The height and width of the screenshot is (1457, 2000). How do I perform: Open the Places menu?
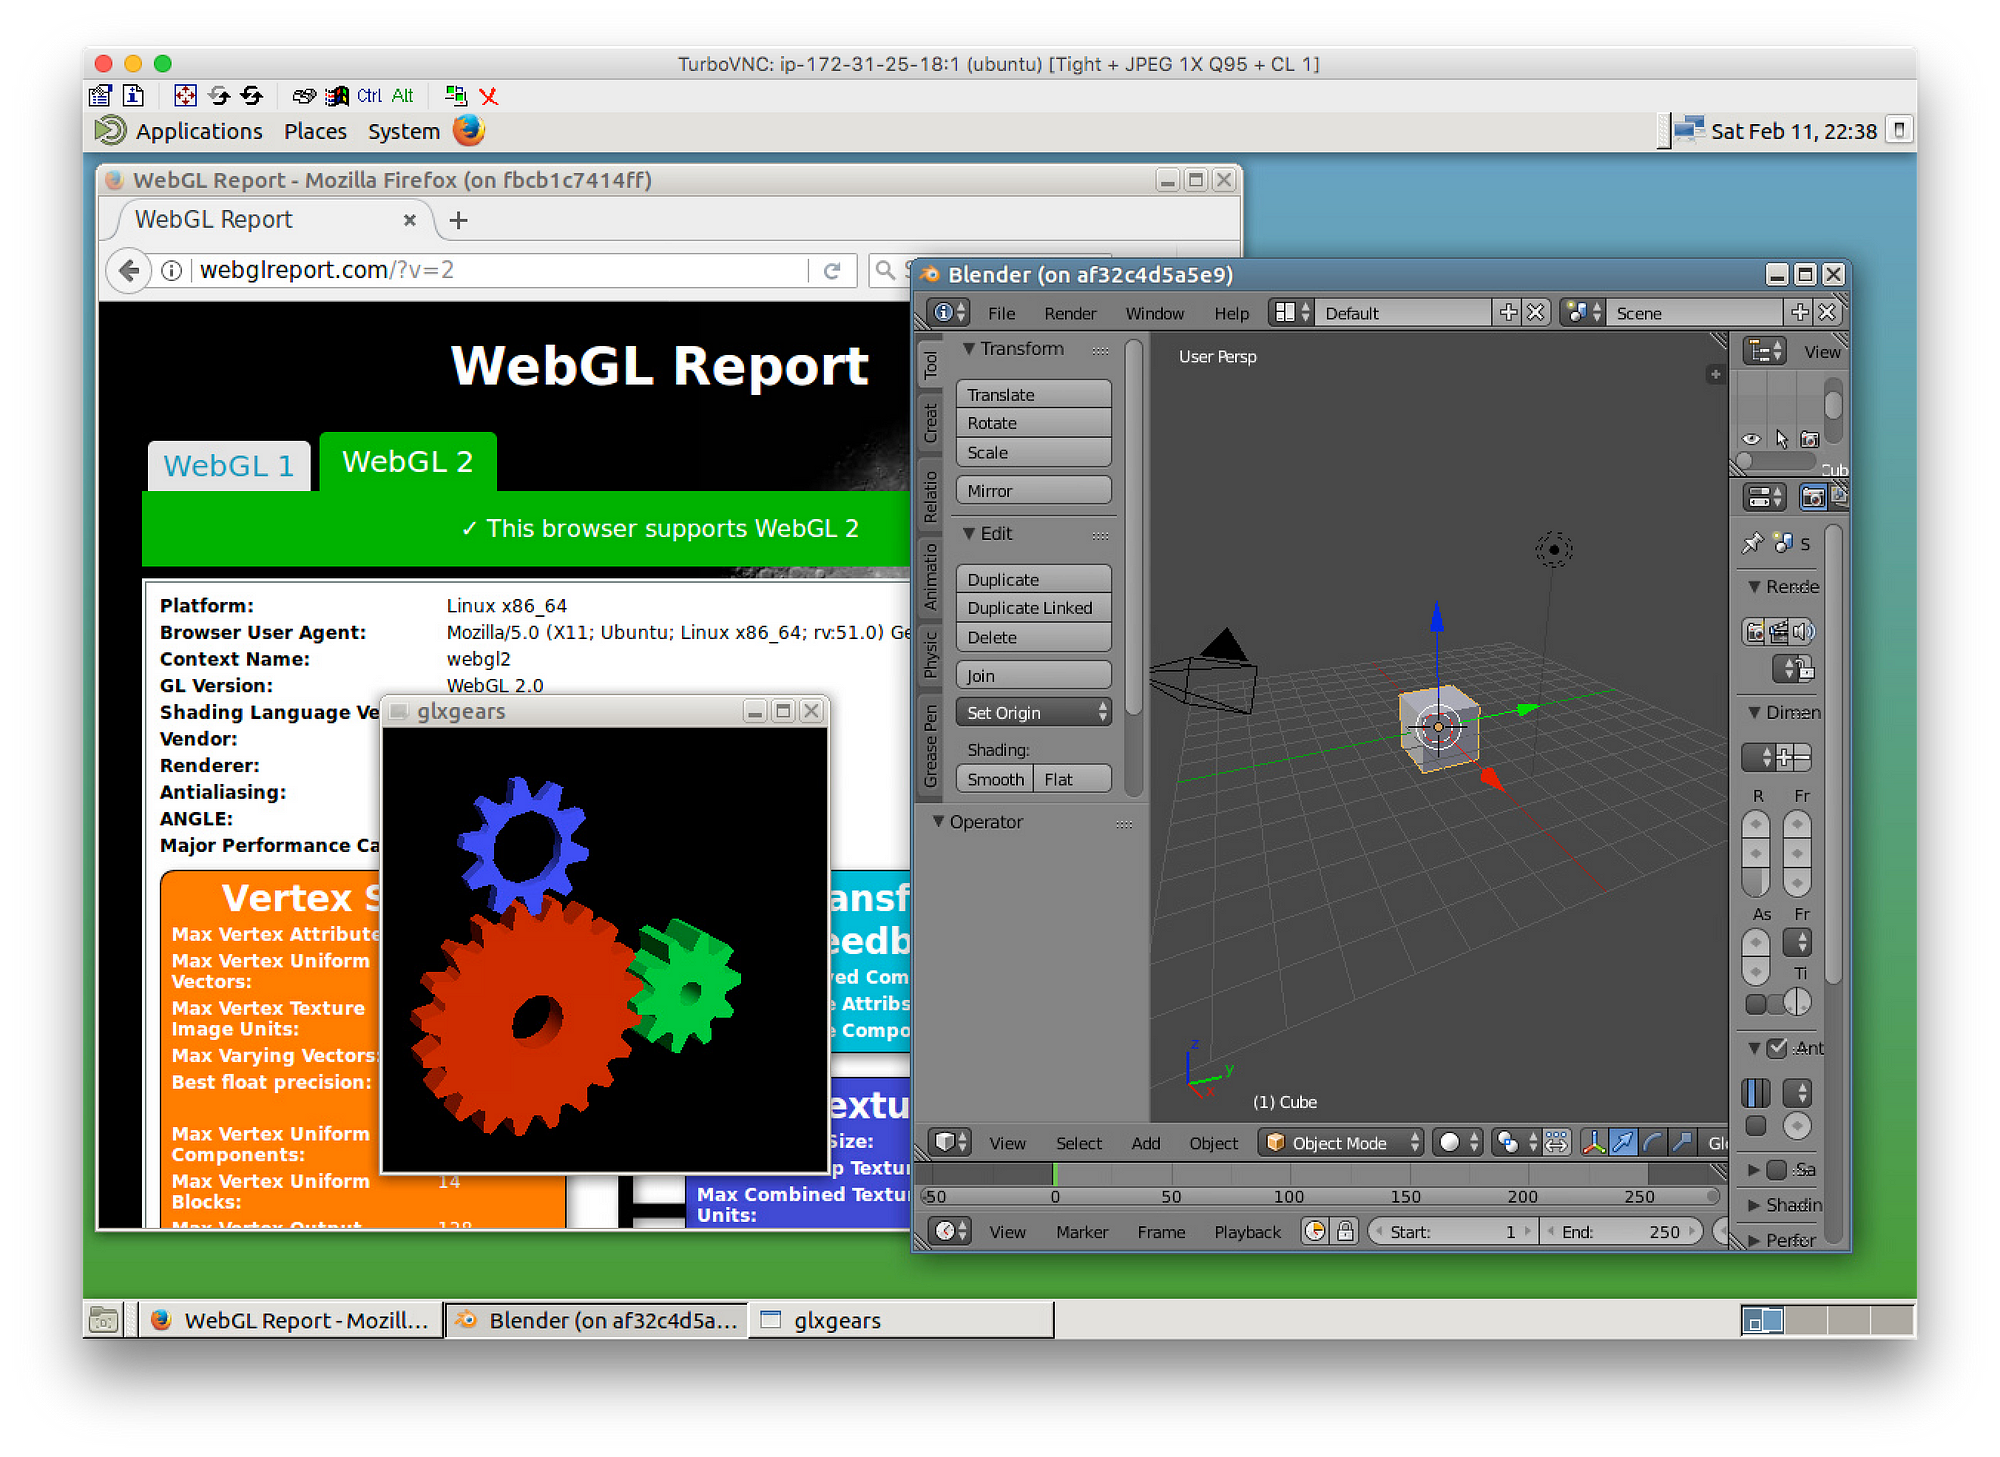(315, 131)
